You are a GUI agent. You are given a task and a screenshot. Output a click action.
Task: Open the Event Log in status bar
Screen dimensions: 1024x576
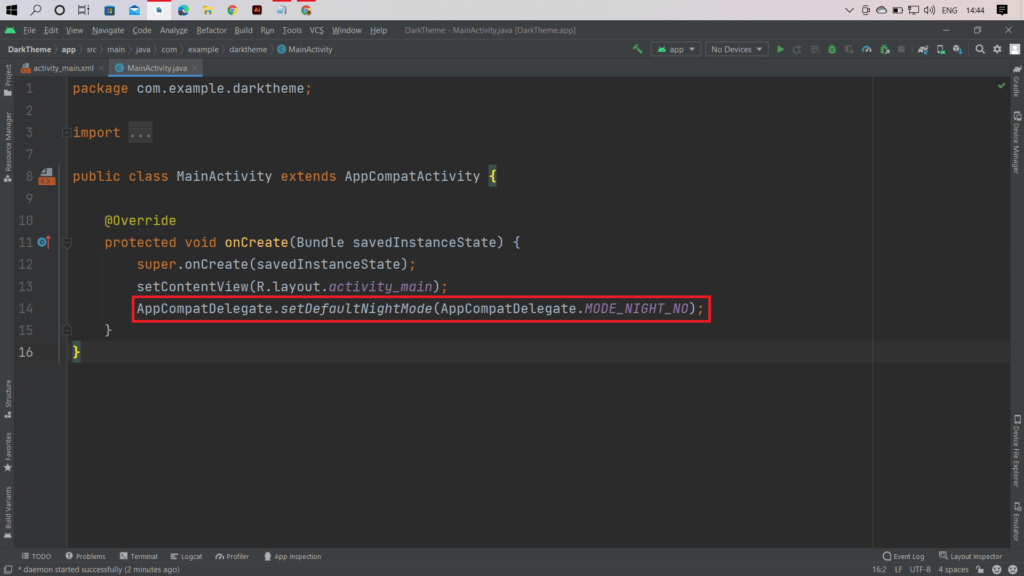tap(904, 556)
